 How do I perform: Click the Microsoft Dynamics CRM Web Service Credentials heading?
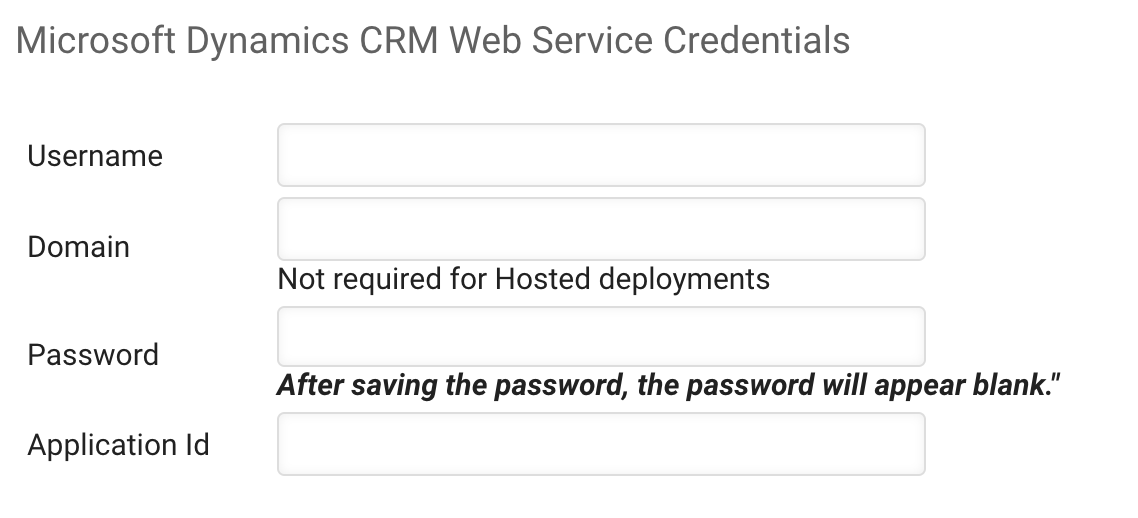tap(433, 41)
